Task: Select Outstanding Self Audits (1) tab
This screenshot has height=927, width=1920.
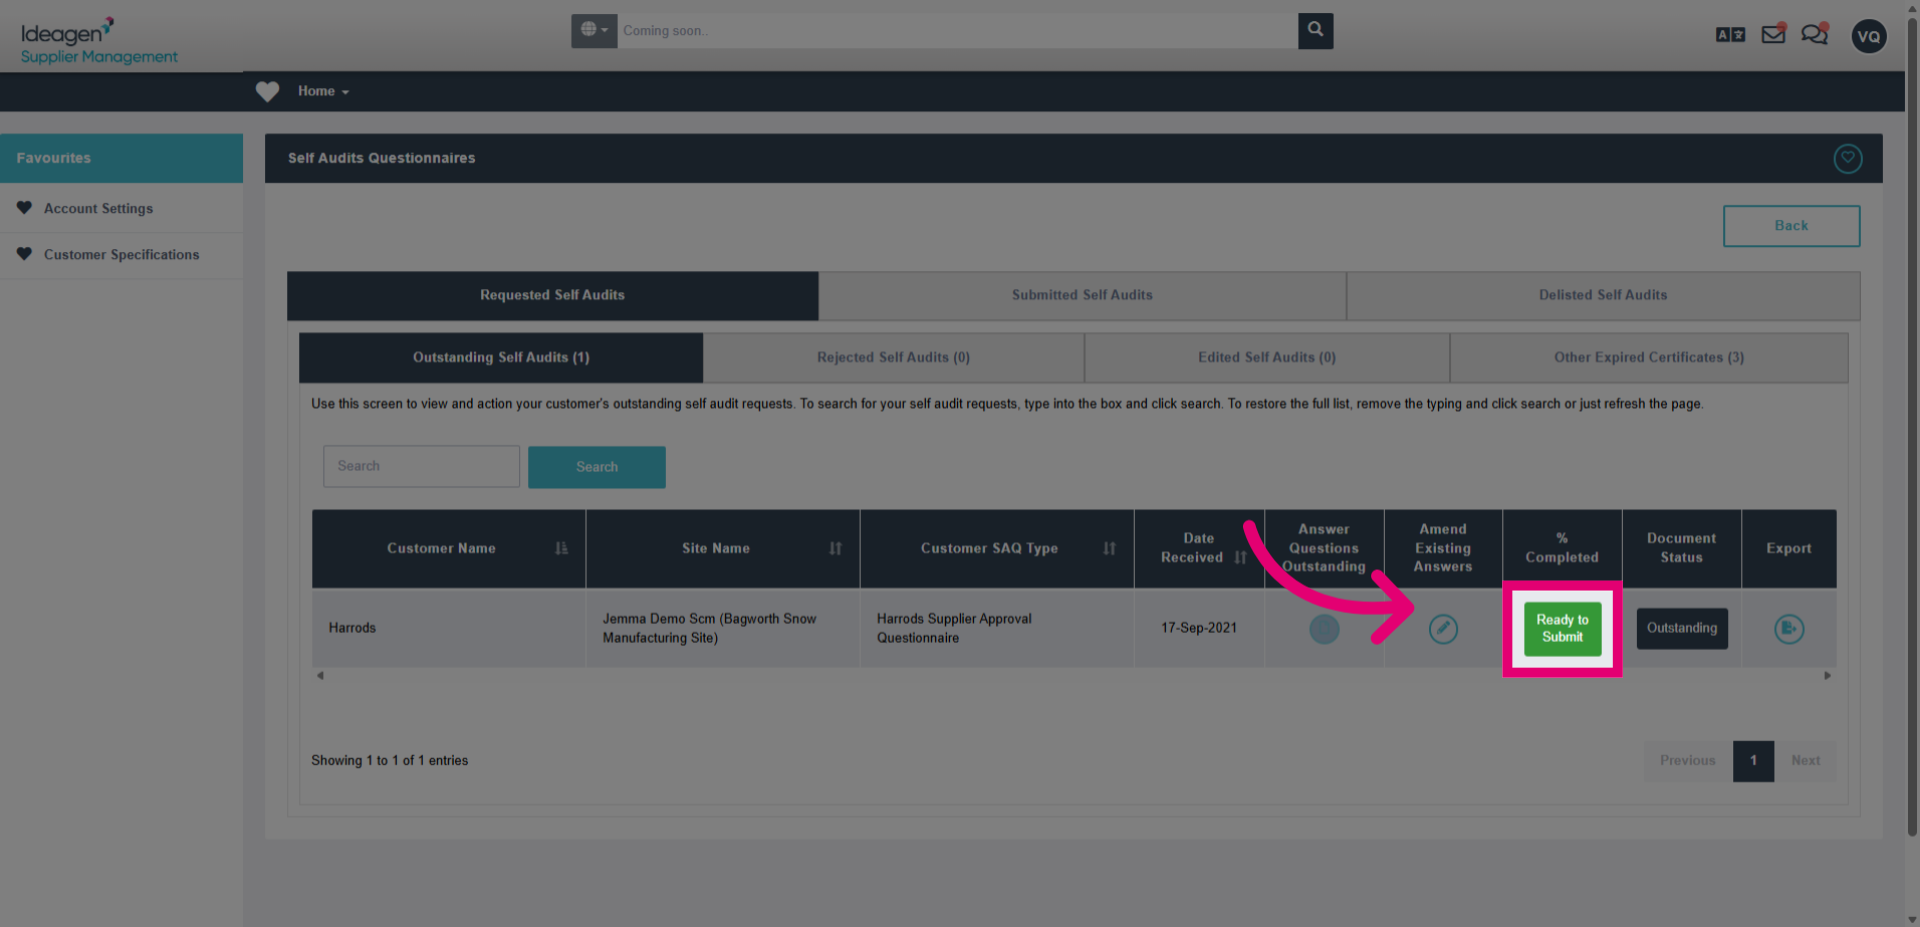Action: point(501,357)
